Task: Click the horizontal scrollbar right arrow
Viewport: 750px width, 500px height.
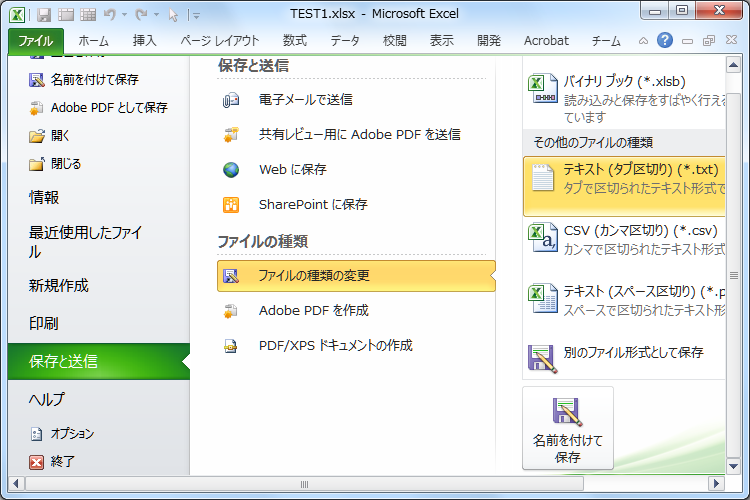Action: pyautogui.click(x=716, y=483)
